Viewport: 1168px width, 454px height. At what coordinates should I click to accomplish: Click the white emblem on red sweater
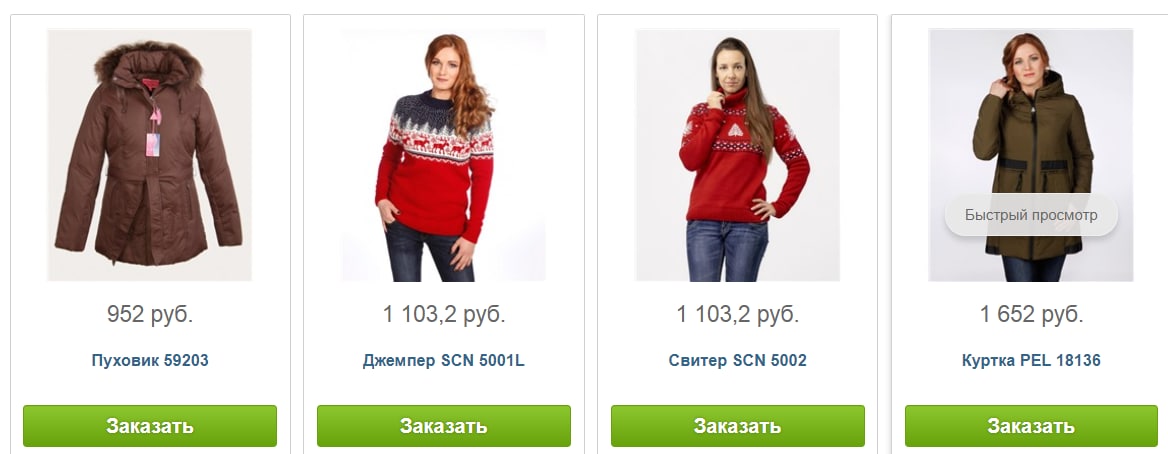tap(735, 130)
